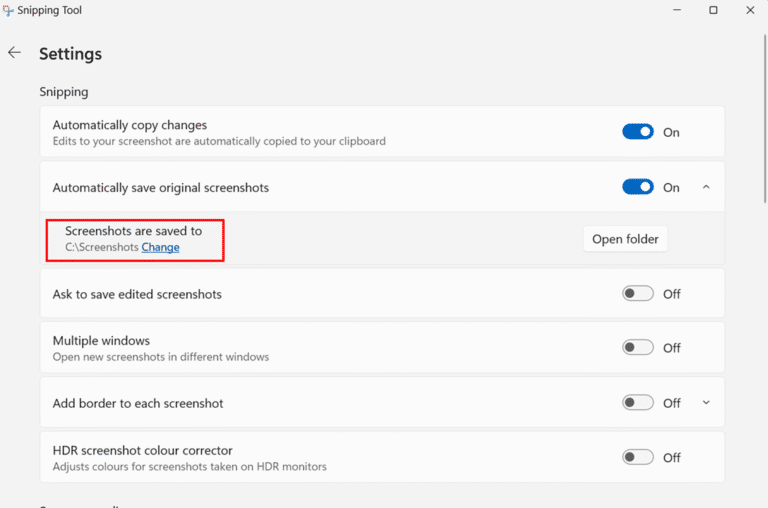Close the Snipping Tool window
This screenshot has width=768, height=508.
coord(750,10)
